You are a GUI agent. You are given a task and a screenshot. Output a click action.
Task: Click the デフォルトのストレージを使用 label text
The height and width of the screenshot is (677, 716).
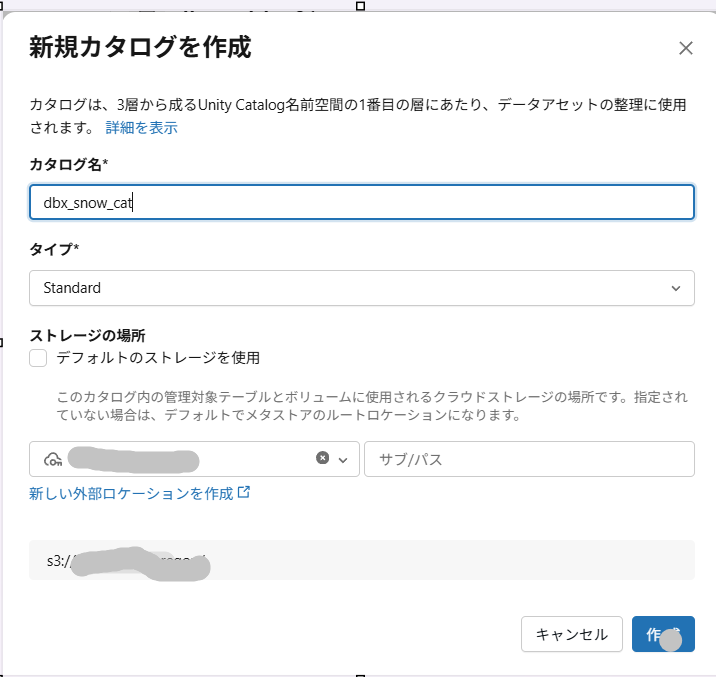[x=158, y=358]
